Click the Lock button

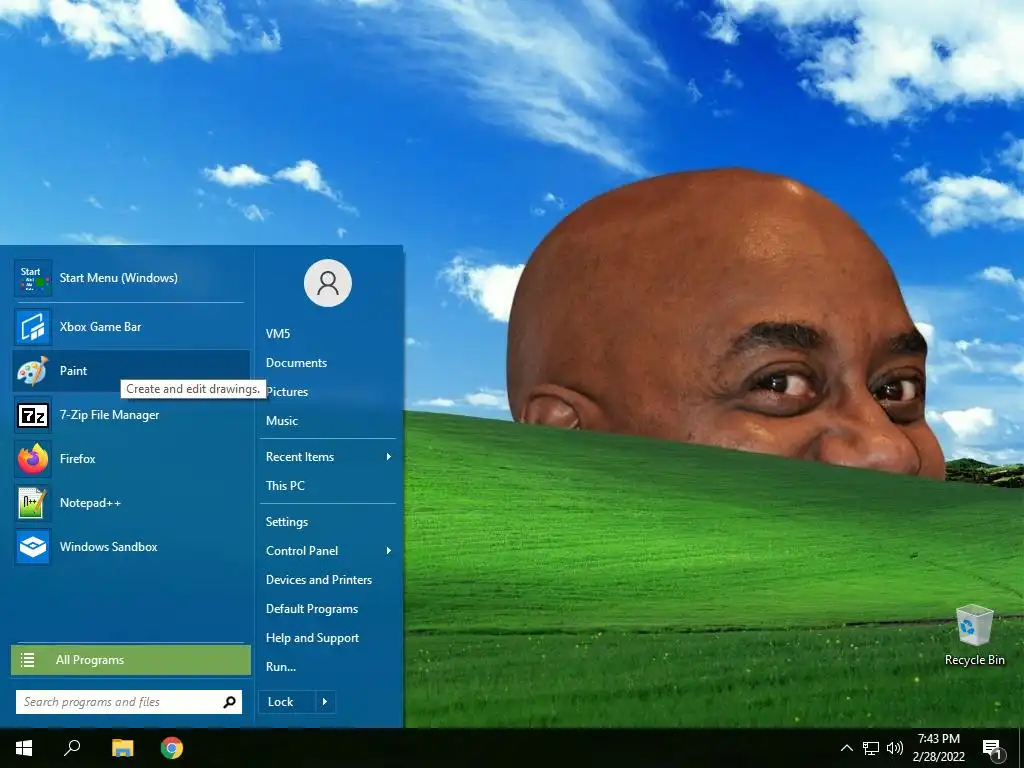287,702
